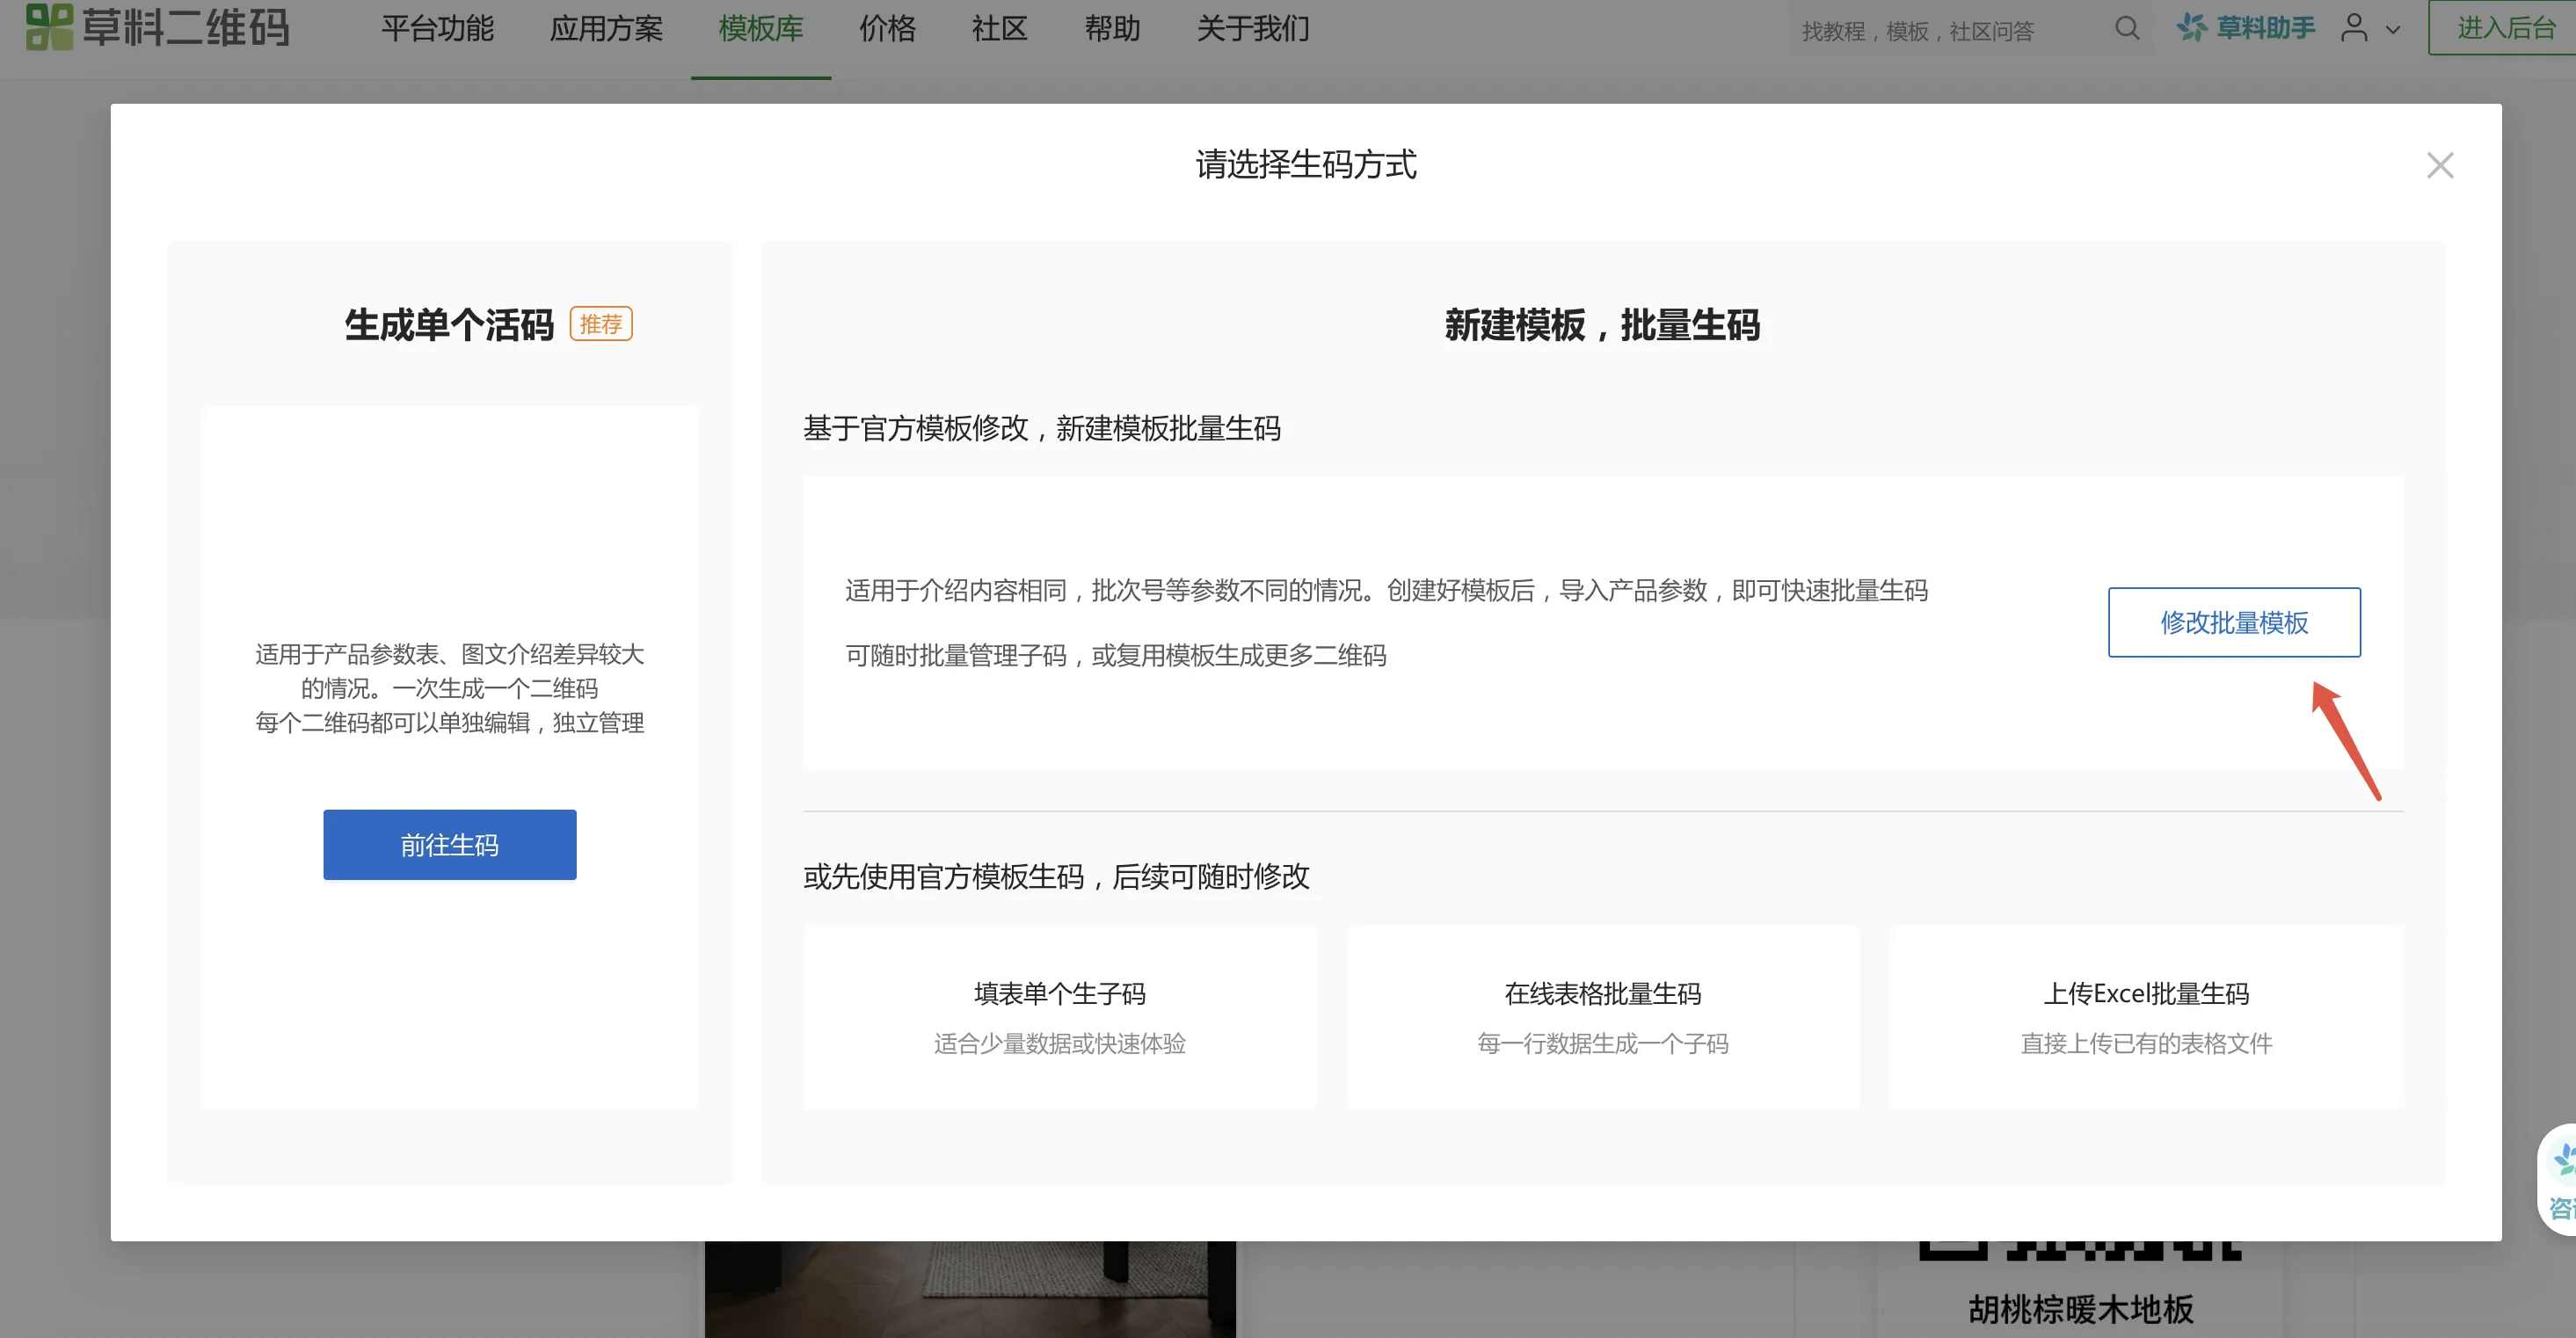Click the 修改批量模板 button

click(2234, 622)
